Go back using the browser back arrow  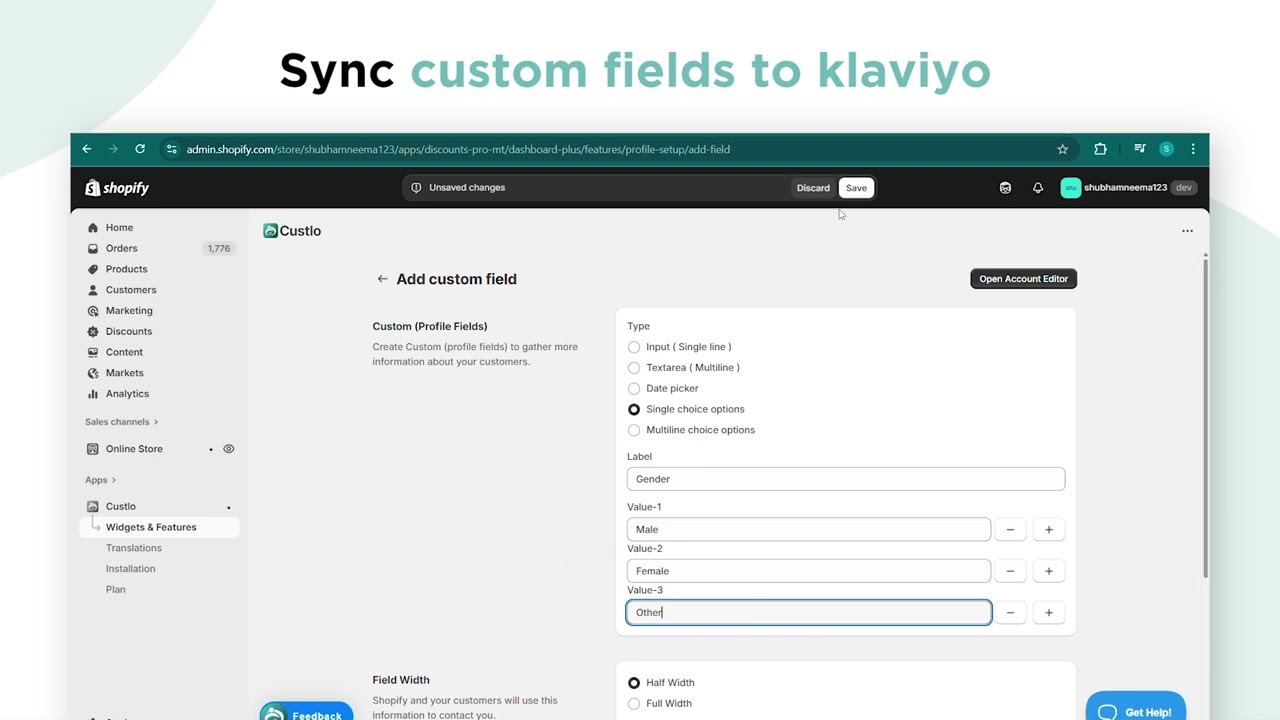(87, 149)
